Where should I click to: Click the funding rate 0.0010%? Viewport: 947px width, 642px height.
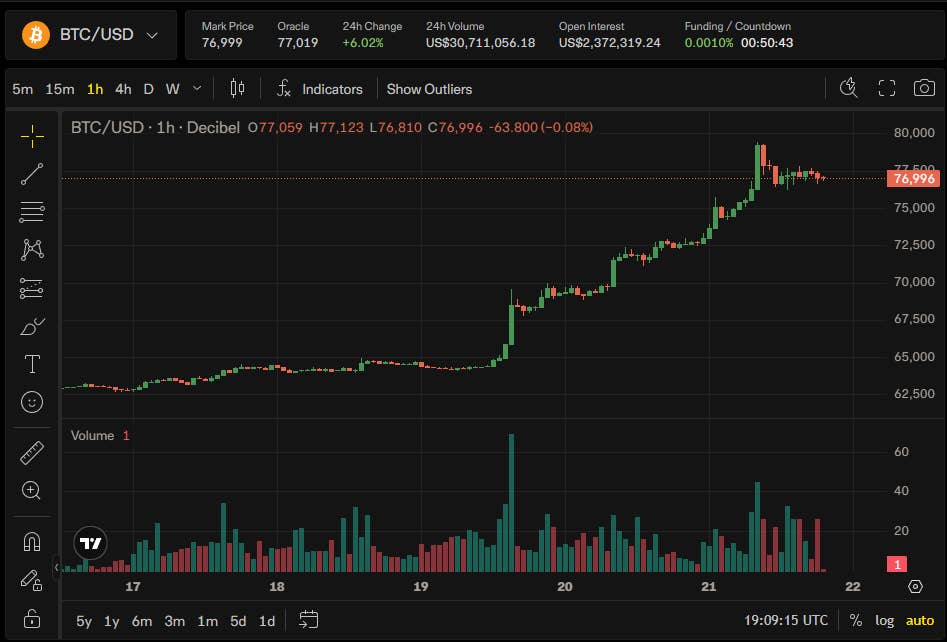(708, 43)
